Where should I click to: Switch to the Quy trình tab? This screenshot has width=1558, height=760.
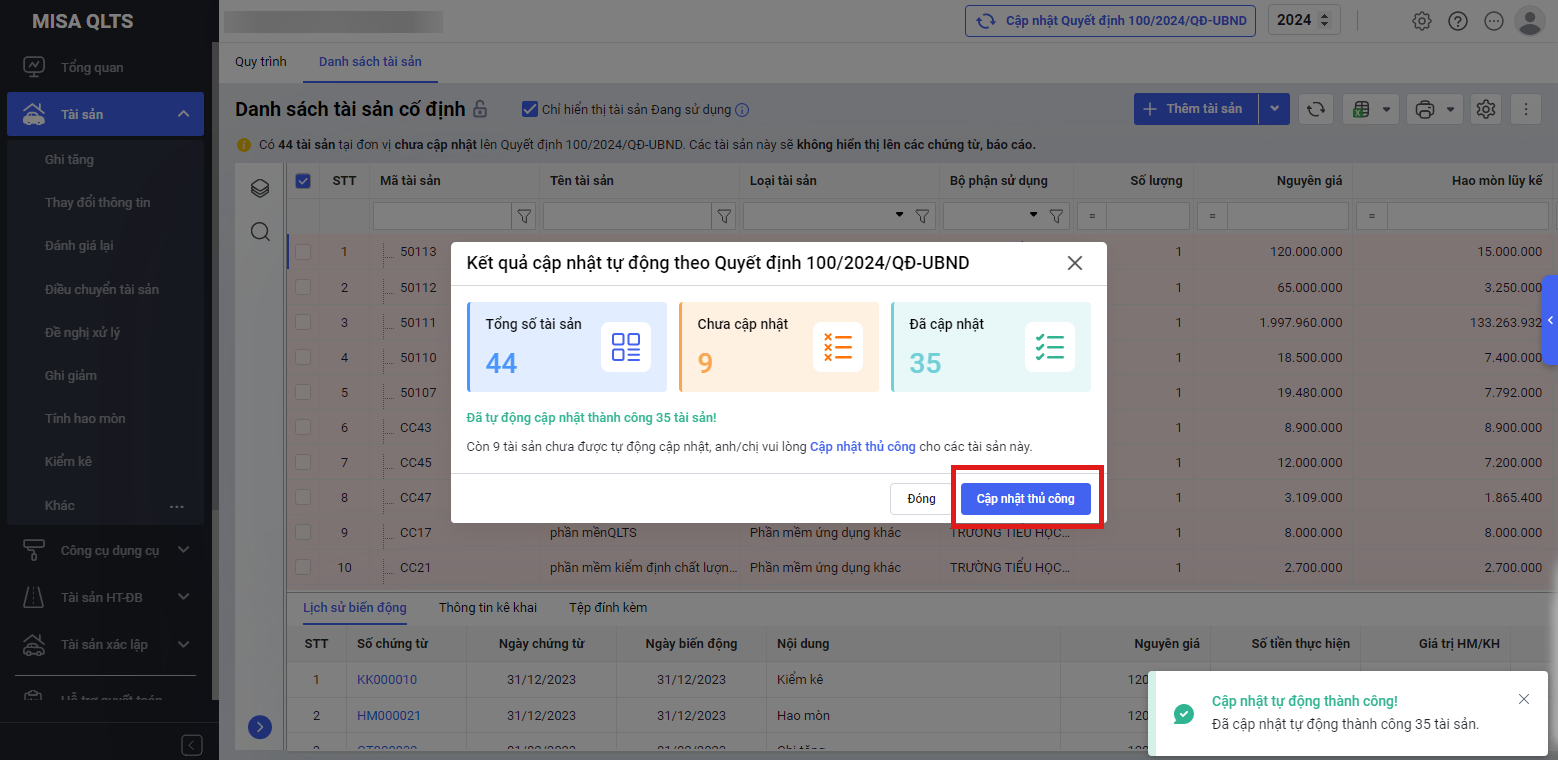(260, 62)
